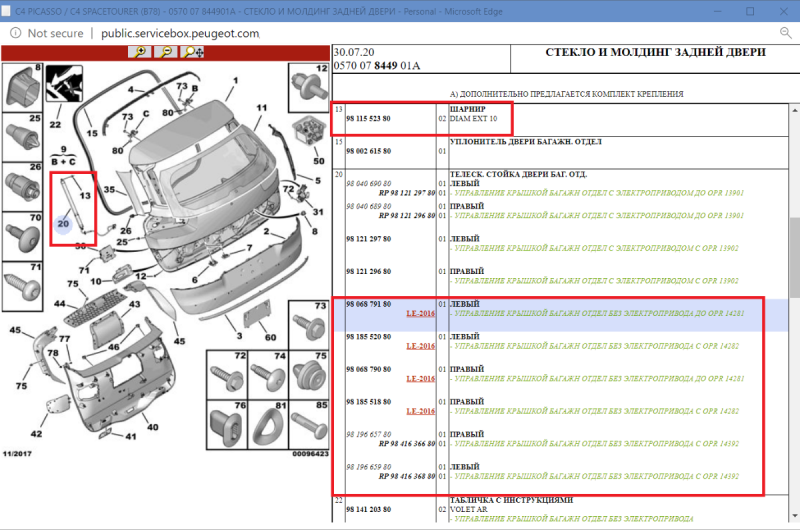The width and height of the screenshot is (800, 530).
Task: Select part number 98 115 523 80
Action: click(x=368, y=119)
